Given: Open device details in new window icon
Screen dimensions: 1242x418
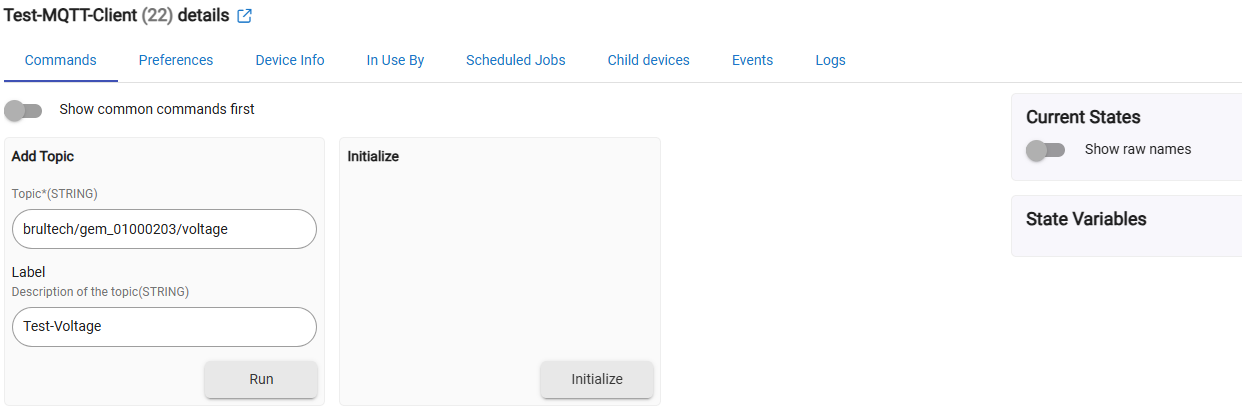Looking at the screenshot, I should point(245,17).
